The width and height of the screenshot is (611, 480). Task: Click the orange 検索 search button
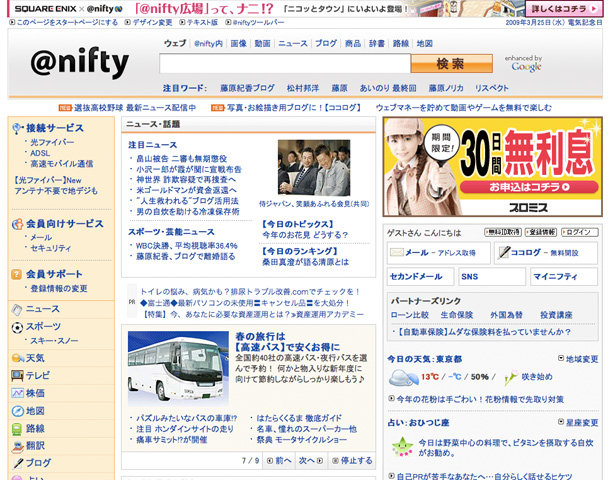tap(452, 64)
